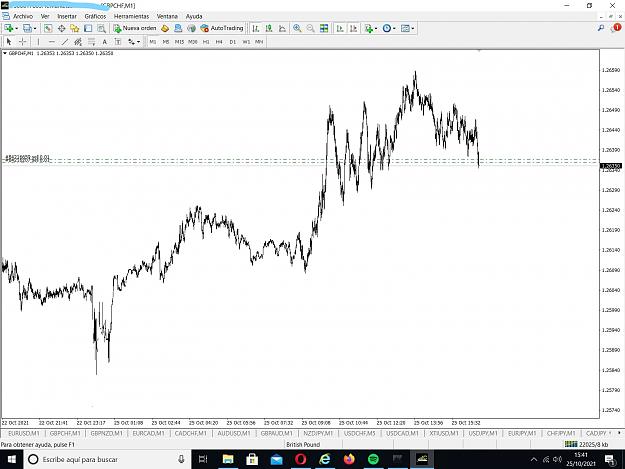
Task: Select the equidistant channel tool
Action: pyautogui.click(x=78, y=41)
